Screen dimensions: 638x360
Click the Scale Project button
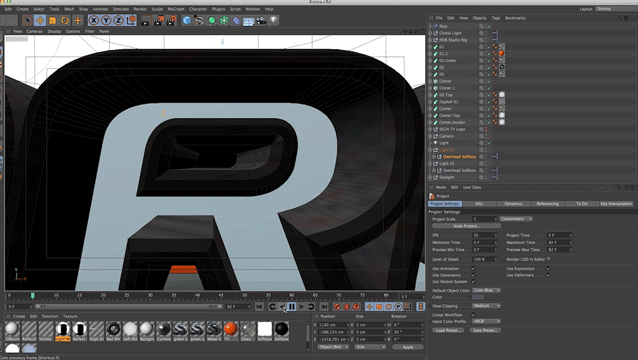467,226
